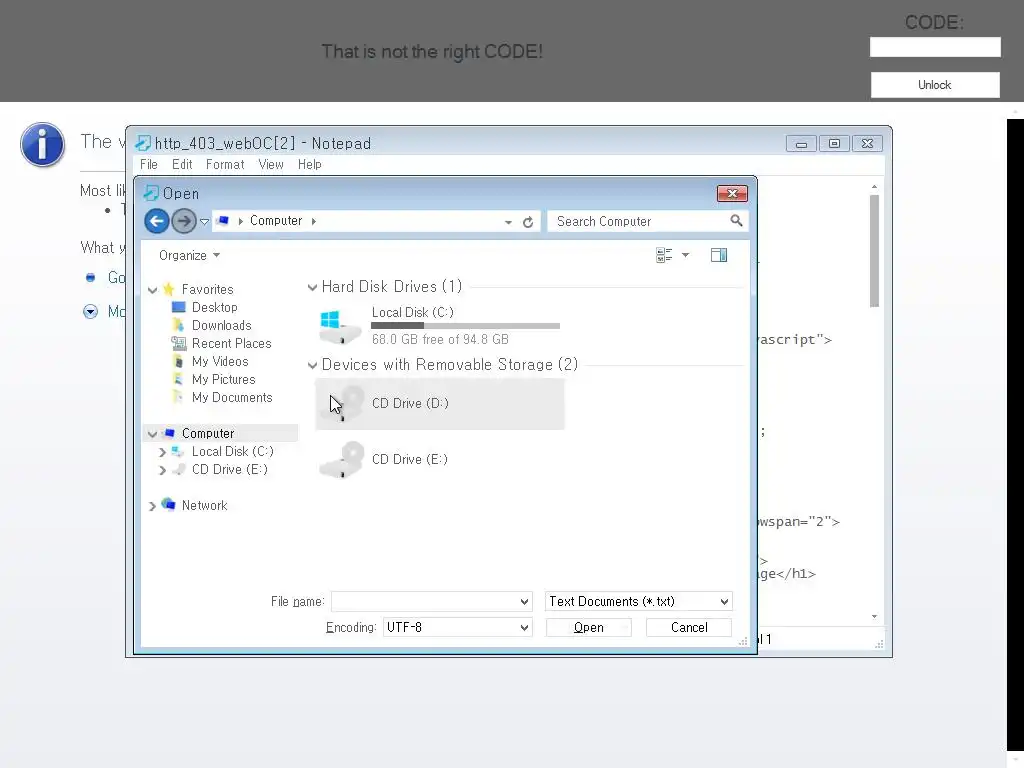
Task: Click the Notepad title bar icon
Action: tap(143, 143)
